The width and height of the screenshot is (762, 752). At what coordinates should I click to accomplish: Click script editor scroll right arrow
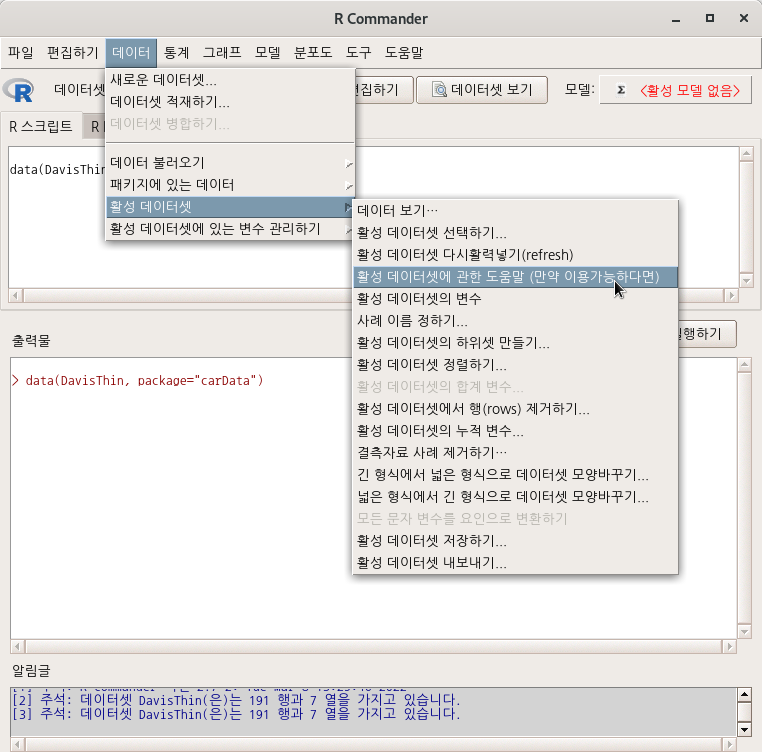731,296
